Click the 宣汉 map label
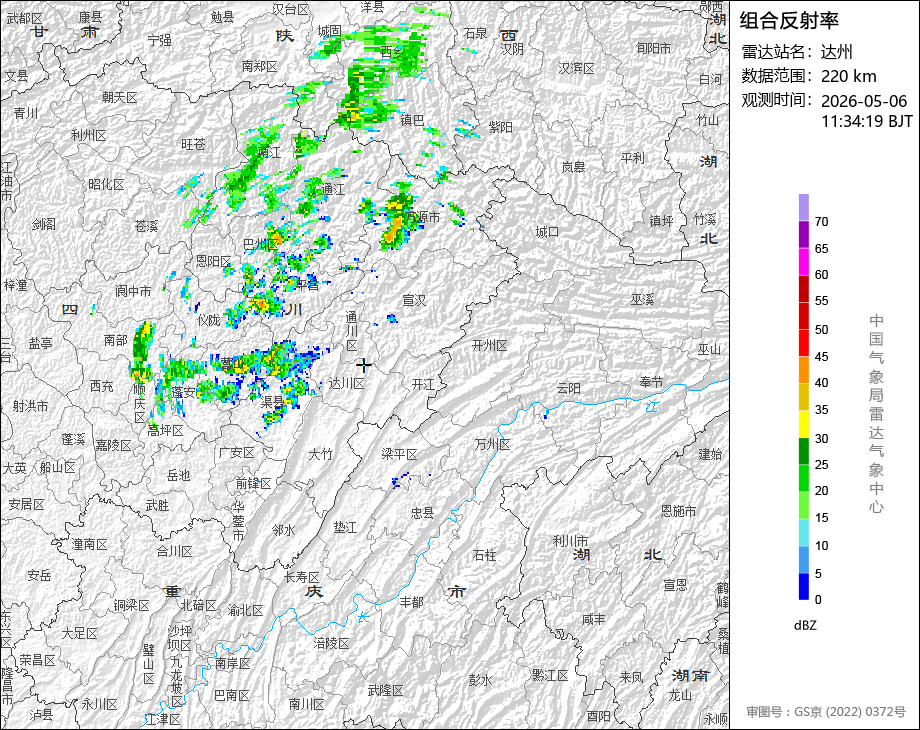This screenshot has height=730, width=920. pyautogui.click(x=414, y=300)
